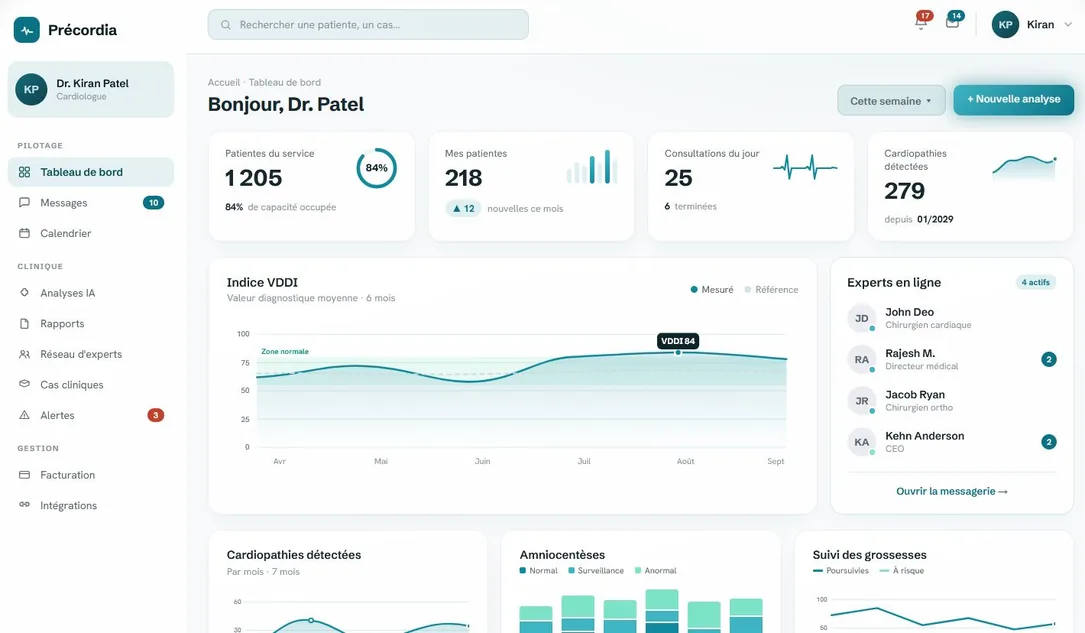Click the 12 nouvelles increase badge

pyautogui.click(x=463, y=208)
